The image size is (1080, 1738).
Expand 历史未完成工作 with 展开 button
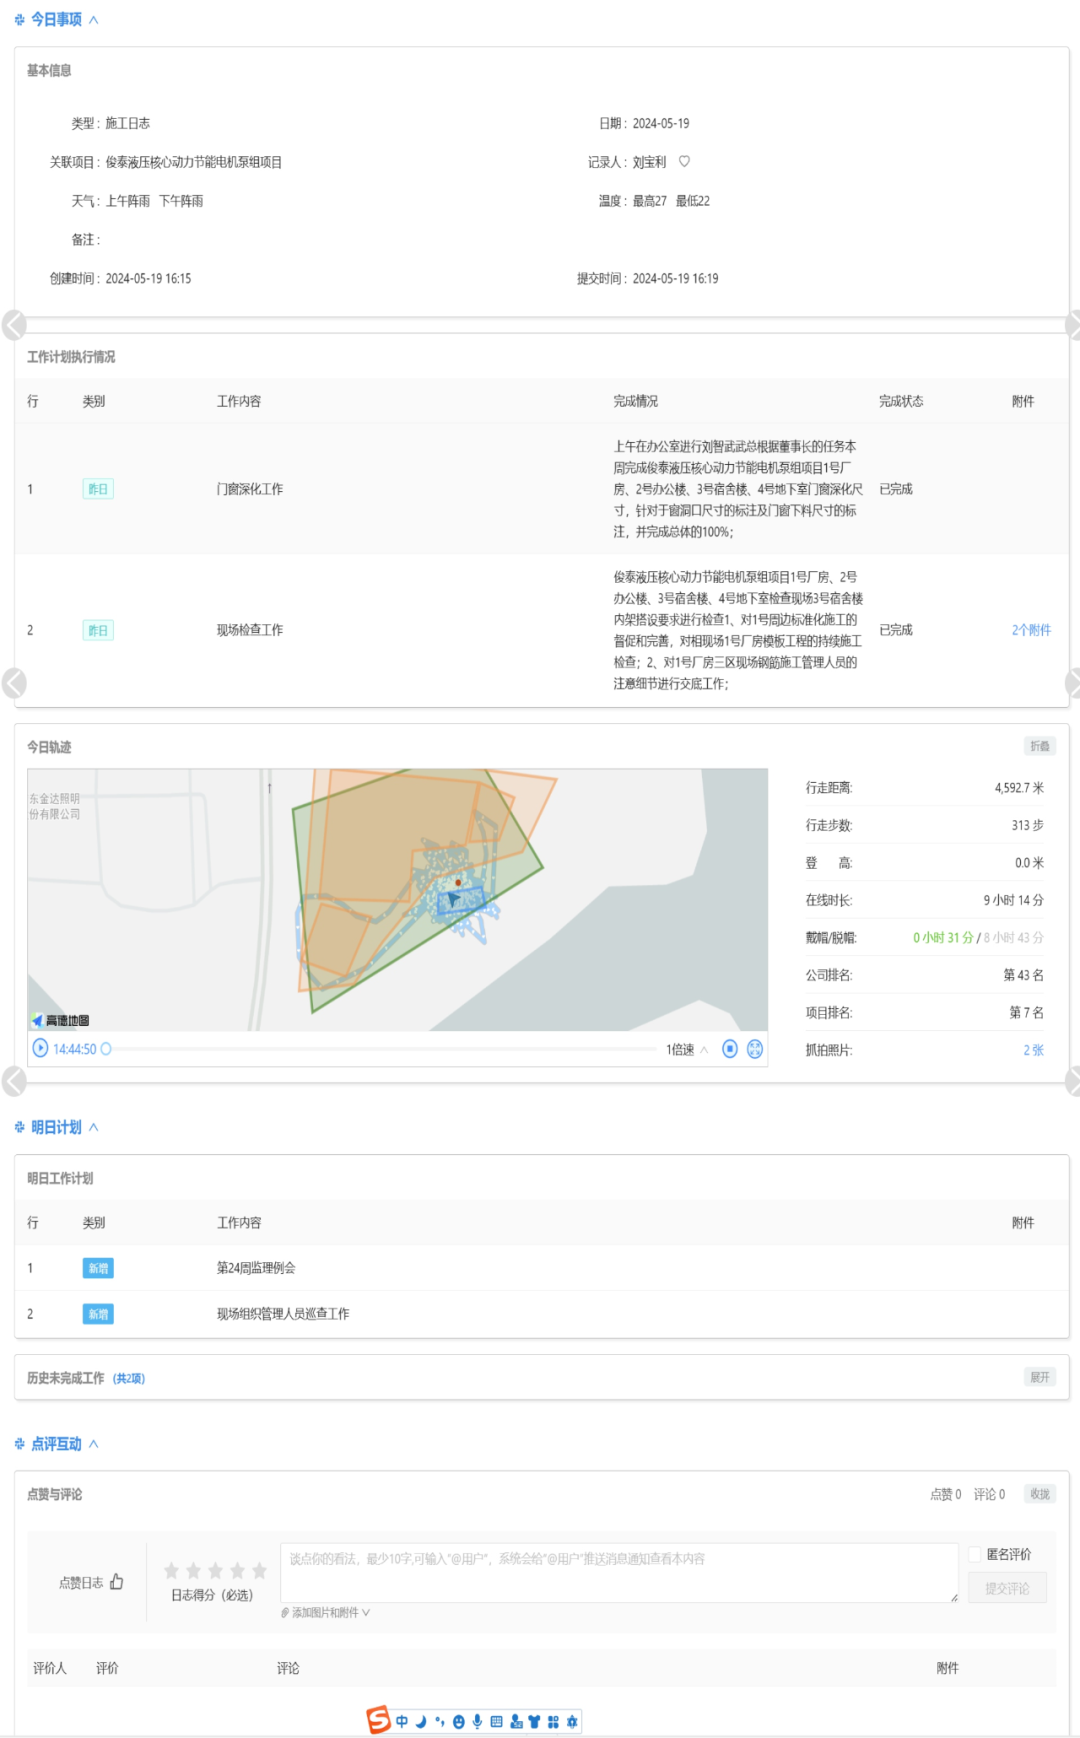coord(1040,1377)
